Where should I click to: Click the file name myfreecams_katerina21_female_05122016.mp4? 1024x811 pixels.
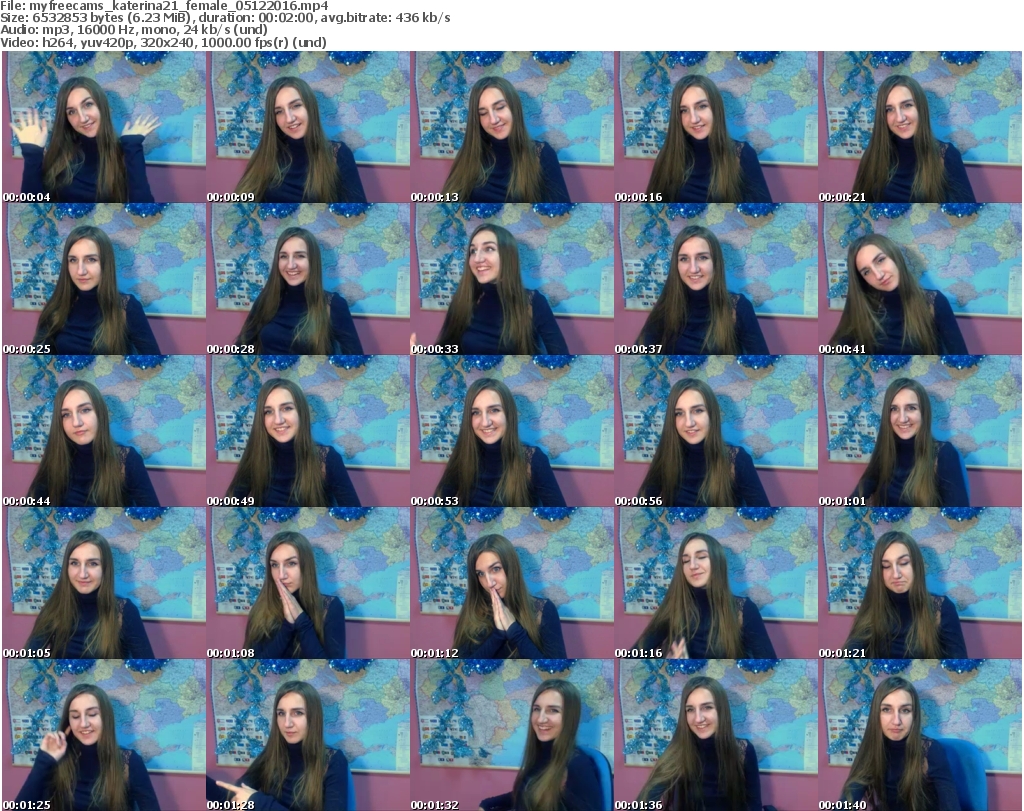(x=179, y=7)
